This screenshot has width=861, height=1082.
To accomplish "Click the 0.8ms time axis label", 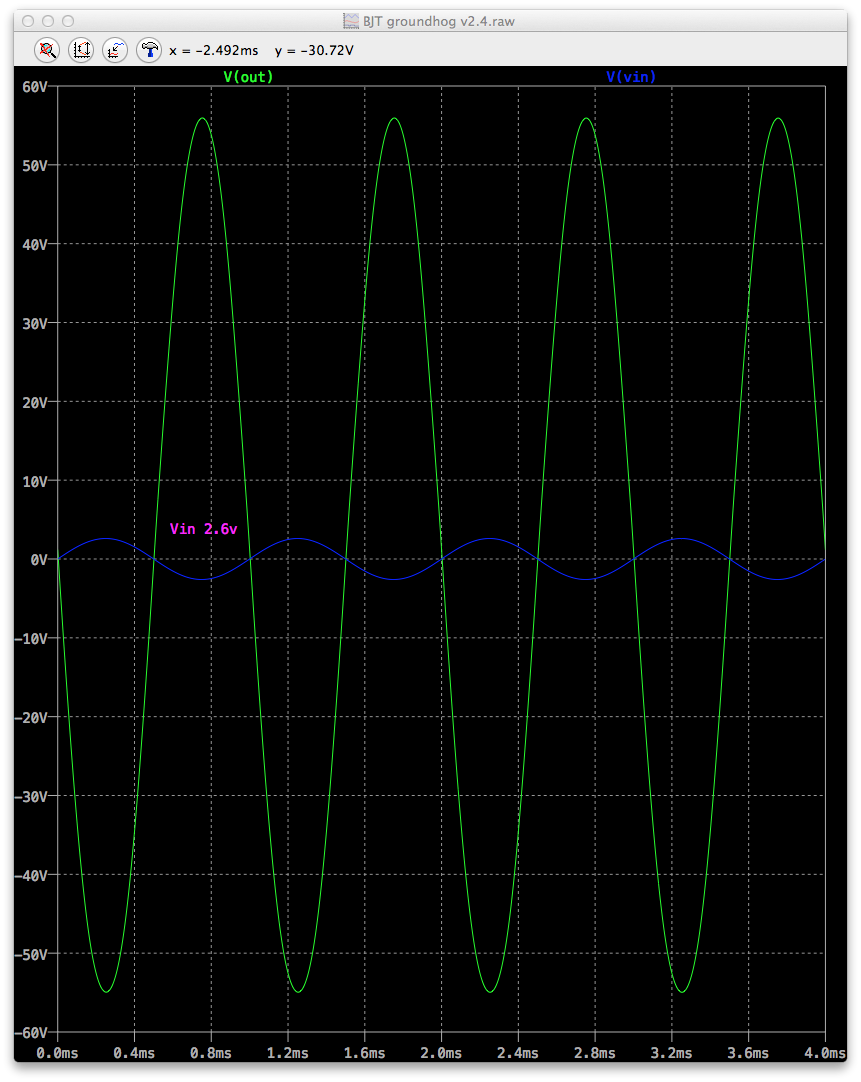I will (211, 1053).
